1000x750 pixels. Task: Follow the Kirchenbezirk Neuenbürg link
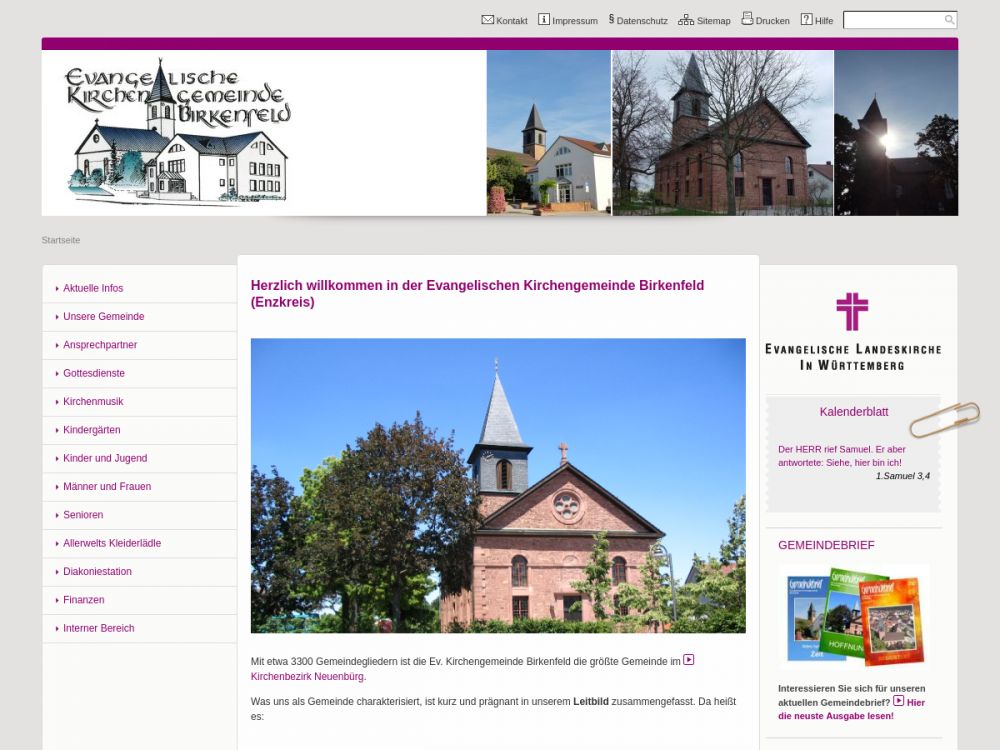tap(307, 677)
